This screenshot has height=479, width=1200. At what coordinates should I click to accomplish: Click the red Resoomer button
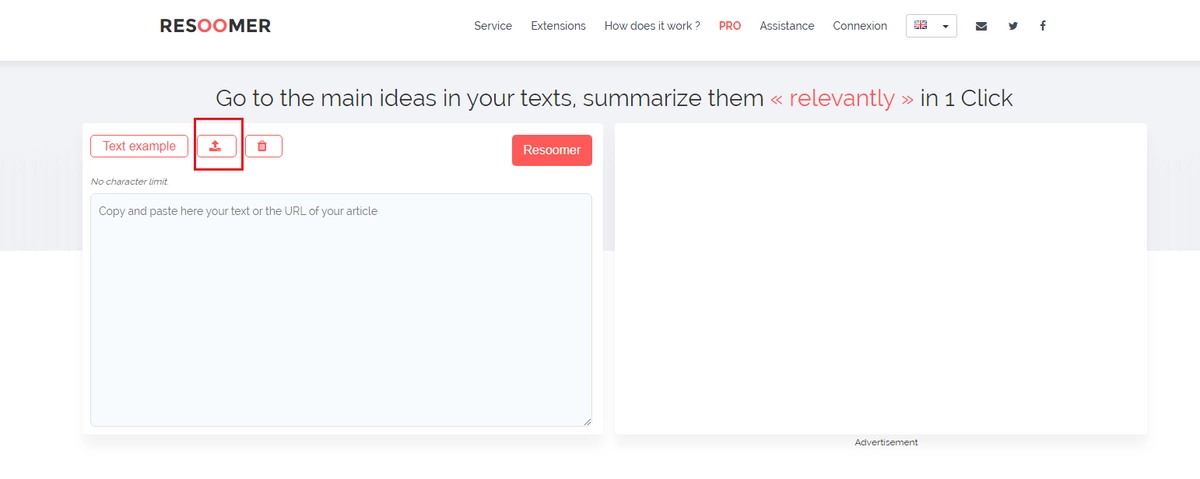552,150
